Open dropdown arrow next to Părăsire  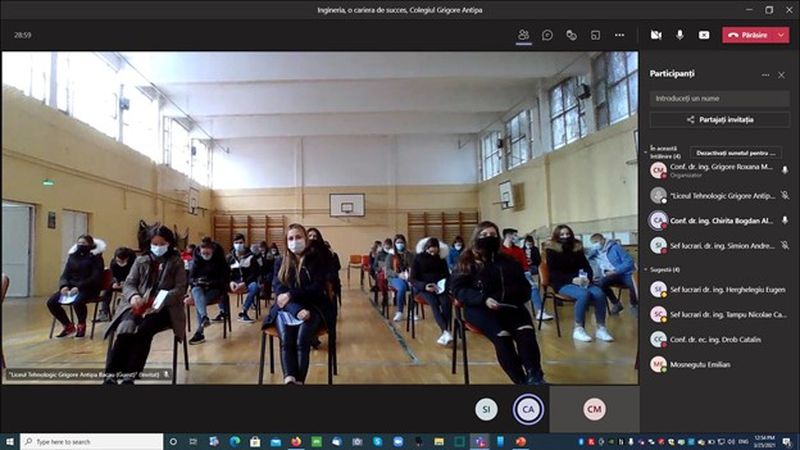(782, 34)
